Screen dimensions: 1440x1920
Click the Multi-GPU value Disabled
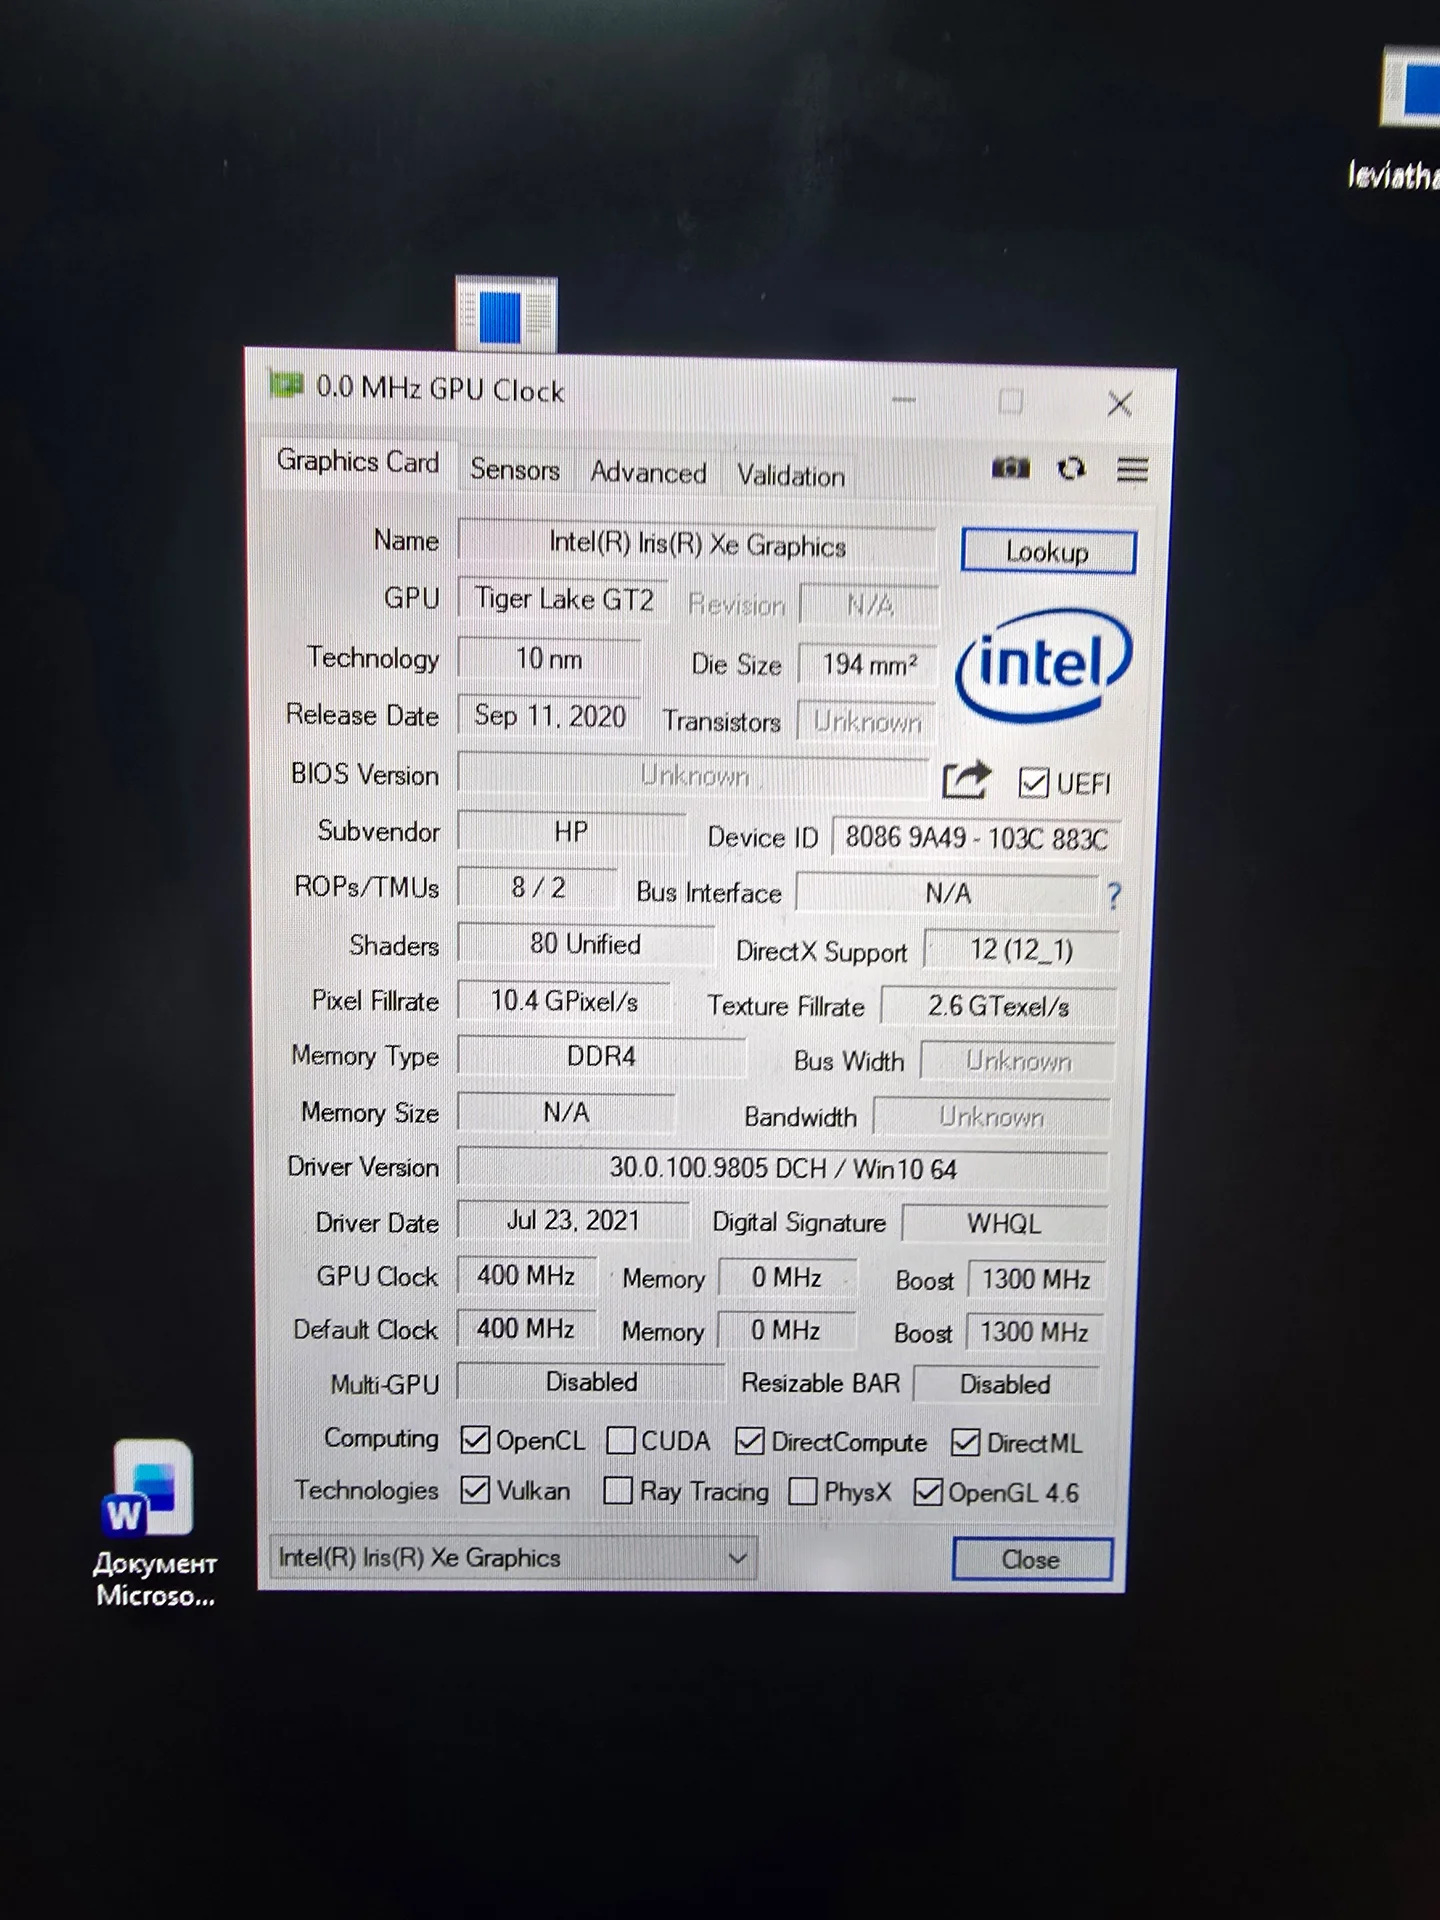(591, 1382)
